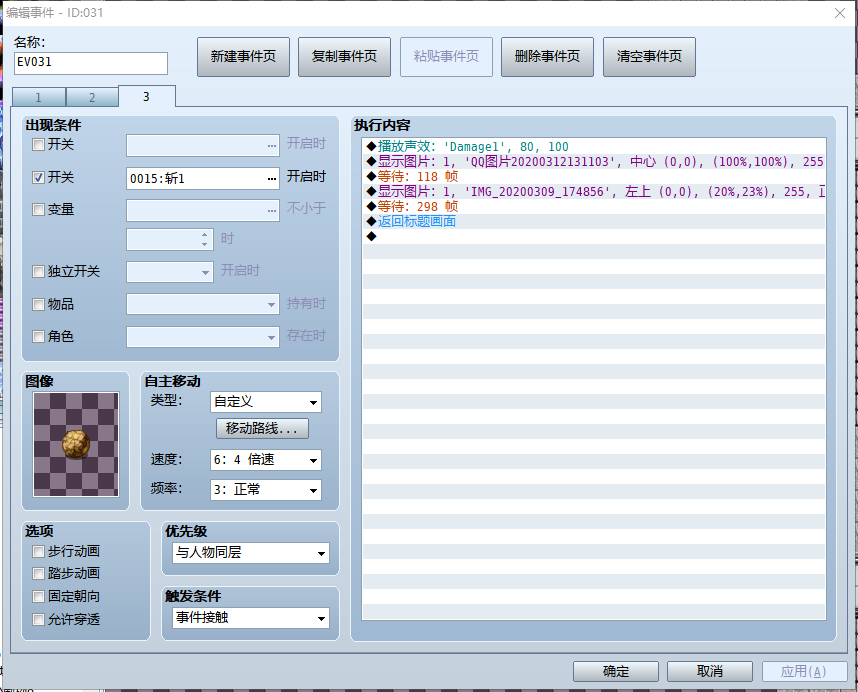Select the 返回标题画面 command line
The image size is (858, 692).
[594, 221]
